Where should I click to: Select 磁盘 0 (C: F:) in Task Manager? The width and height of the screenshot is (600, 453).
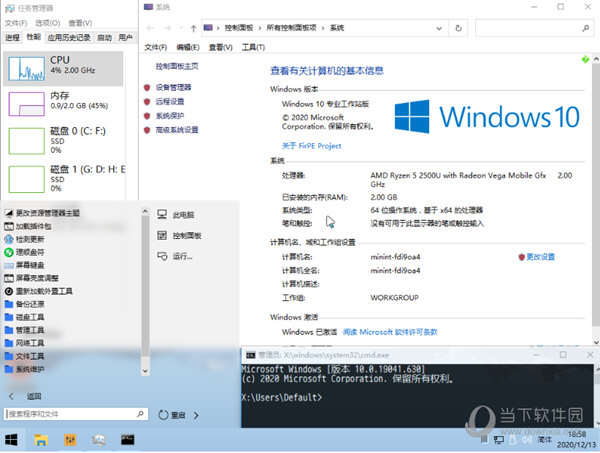coord(64,141)
